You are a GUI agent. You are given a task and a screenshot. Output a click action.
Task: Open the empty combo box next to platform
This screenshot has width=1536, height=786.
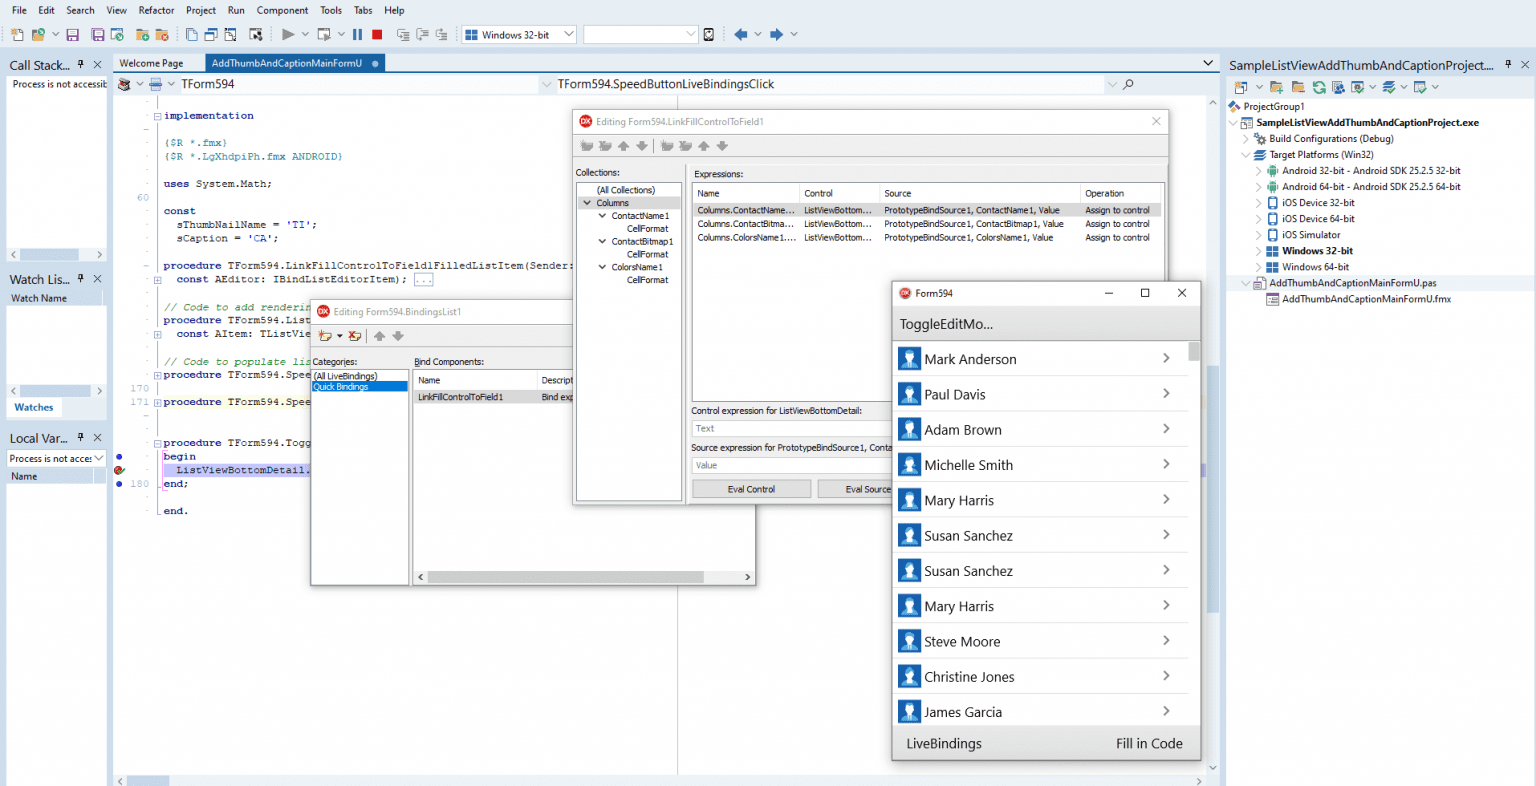pos(690,34)
